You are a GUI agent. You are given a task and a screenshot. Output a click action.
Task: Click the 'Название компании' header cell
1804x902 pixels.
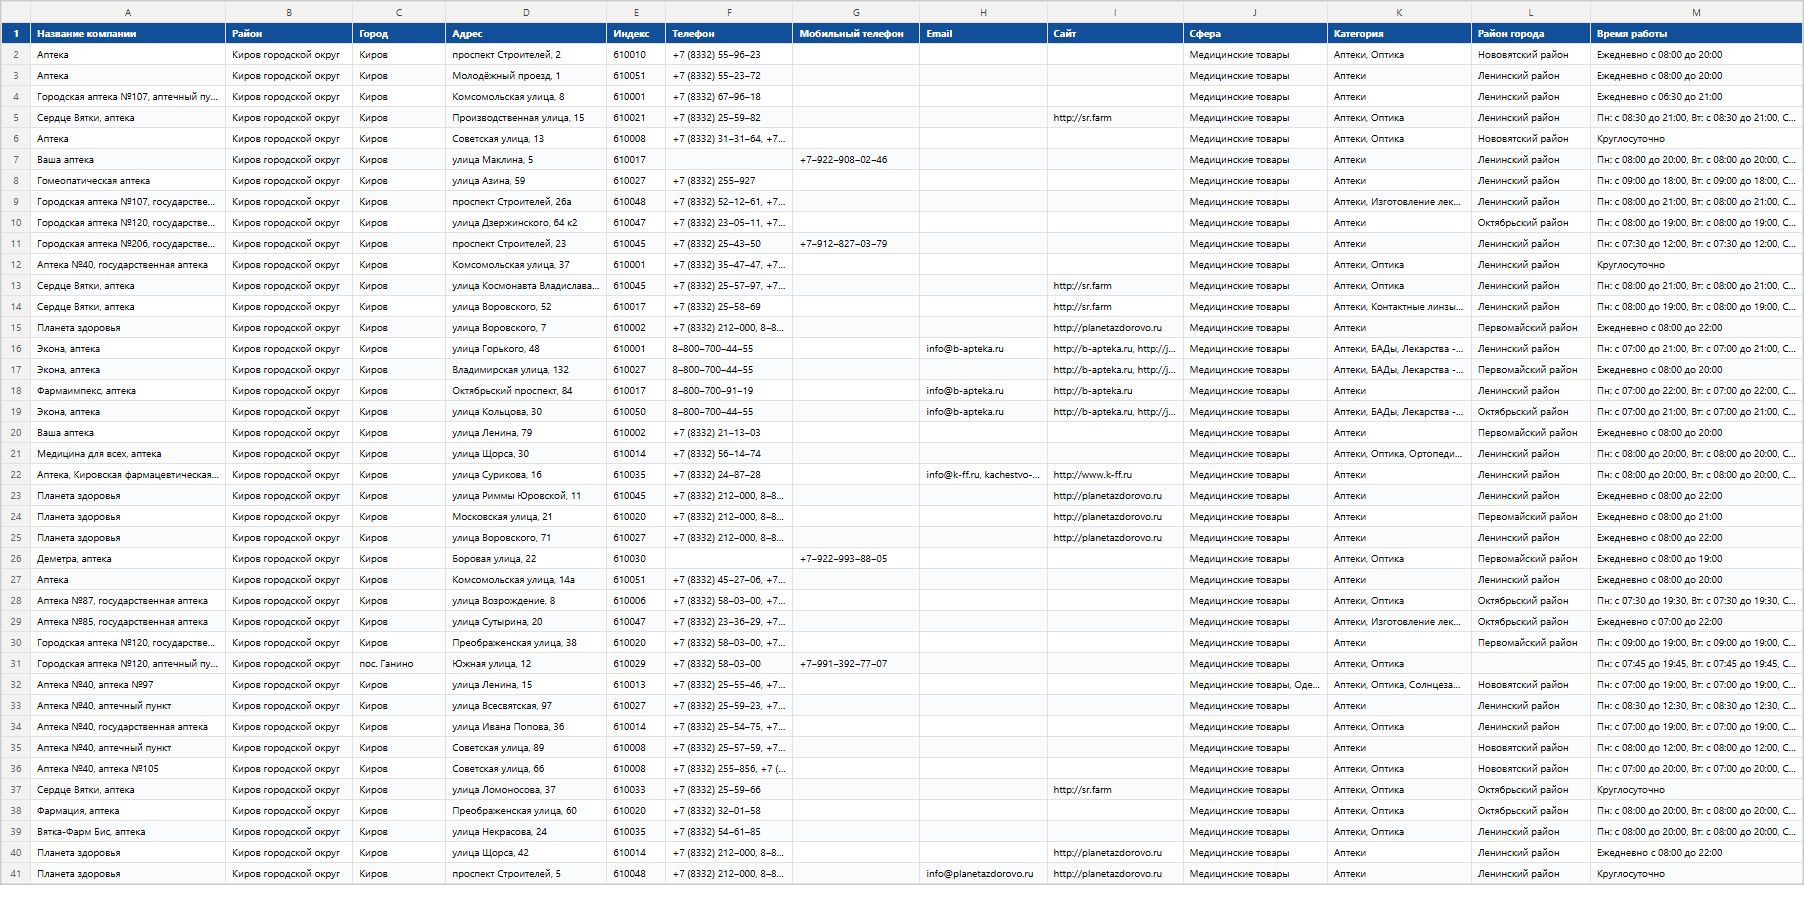(128, 33)
